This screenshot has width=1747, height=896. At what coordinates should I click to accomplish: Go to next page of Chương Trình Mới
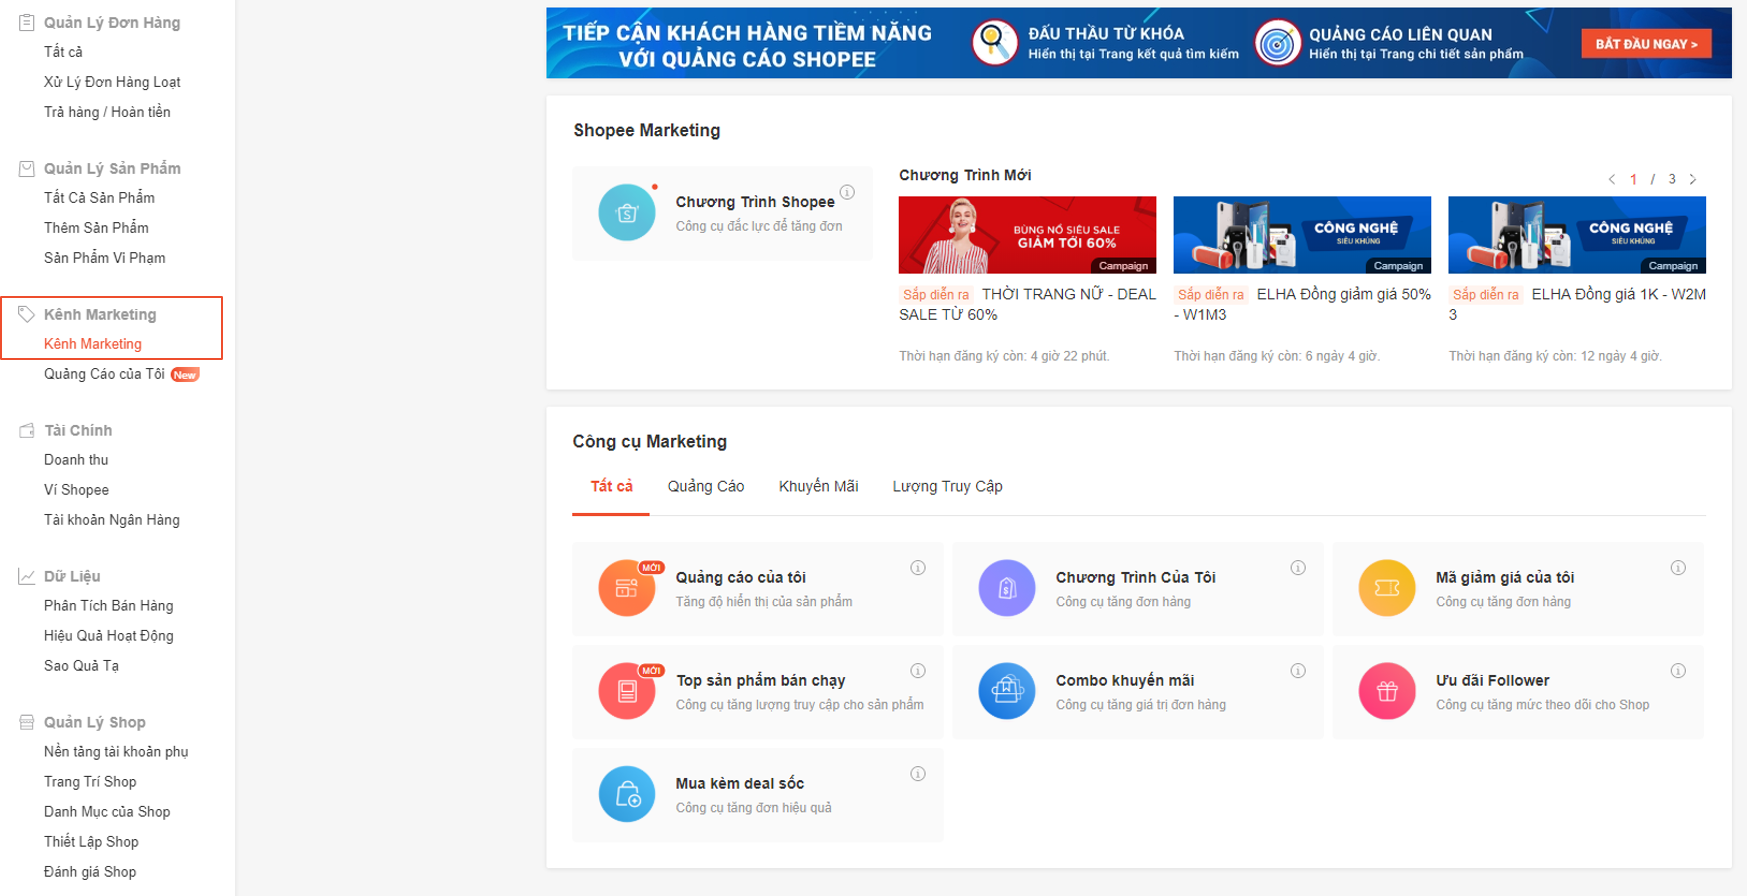pyautogui.click(x=1693, y=180)
